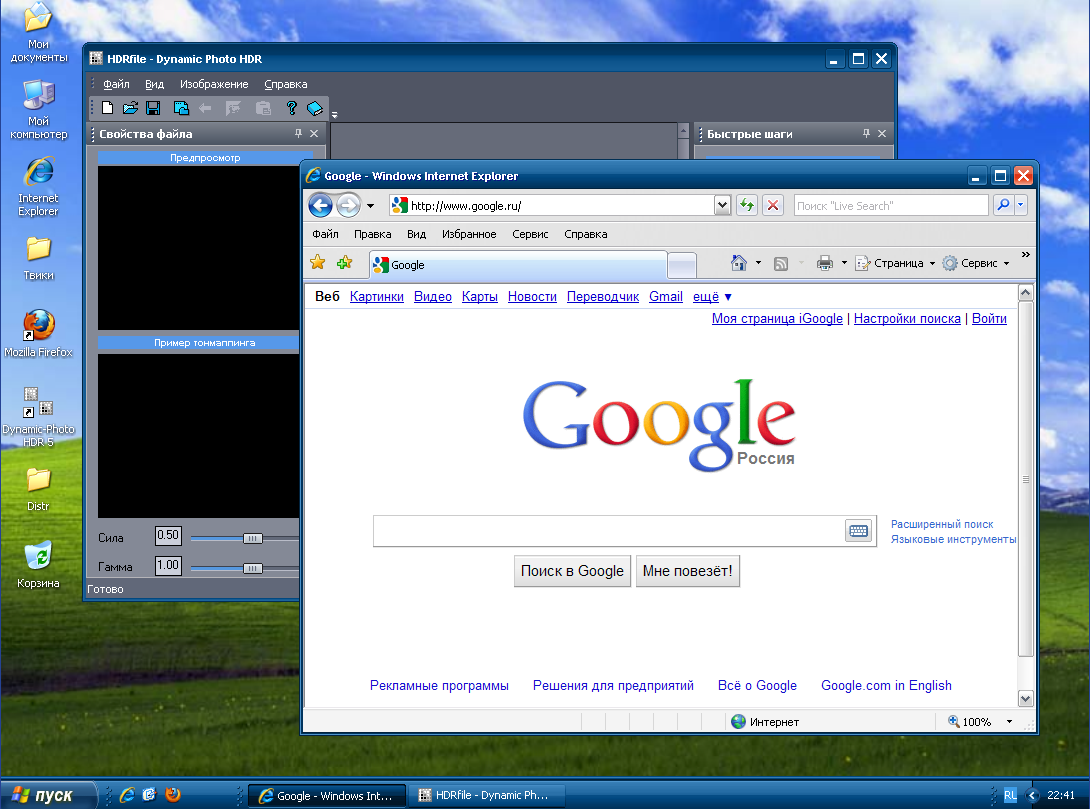Select the Google browser tab
Screen dimensions: 1090x809
point(518,265)
